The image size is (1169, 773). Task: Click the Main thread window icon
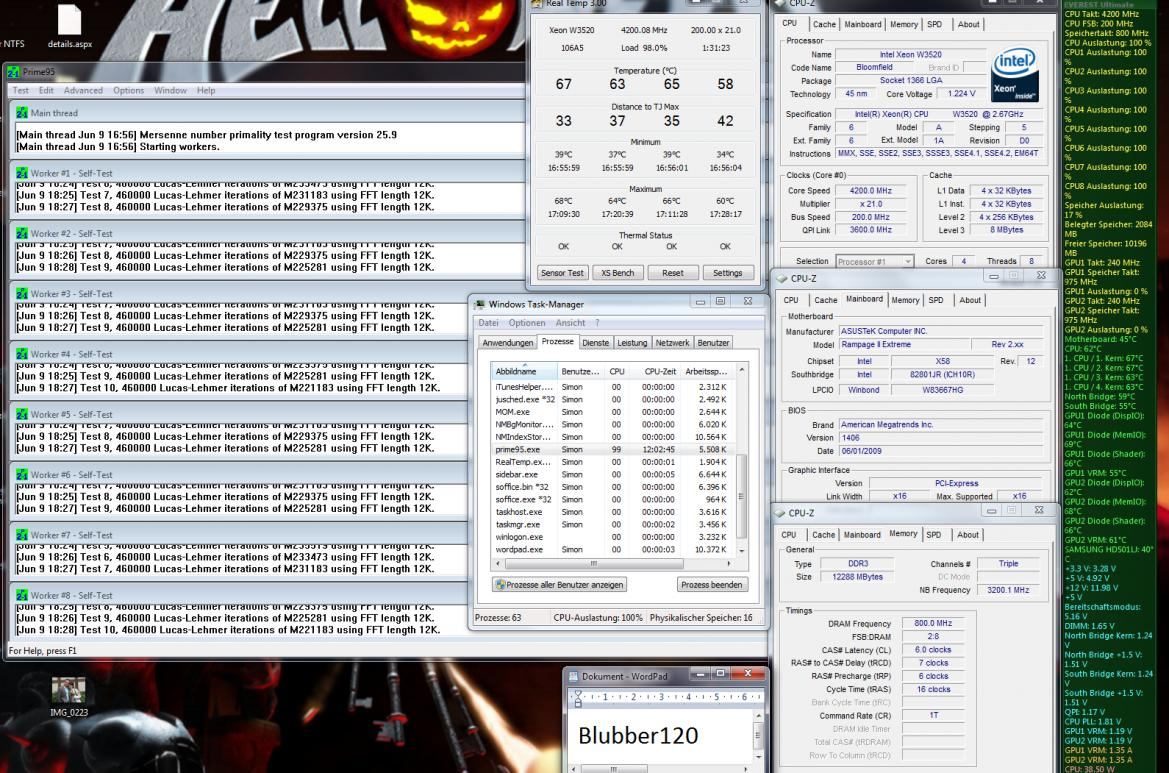(22, 113)
